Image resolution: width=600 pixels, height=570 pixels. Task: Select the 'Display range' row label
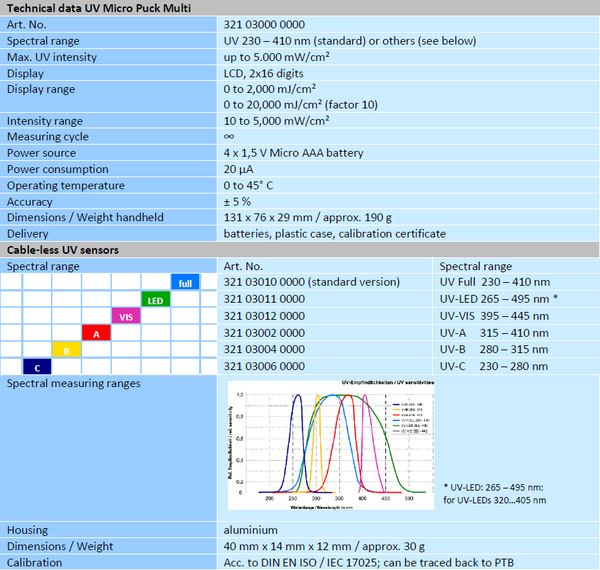point(41,89)
